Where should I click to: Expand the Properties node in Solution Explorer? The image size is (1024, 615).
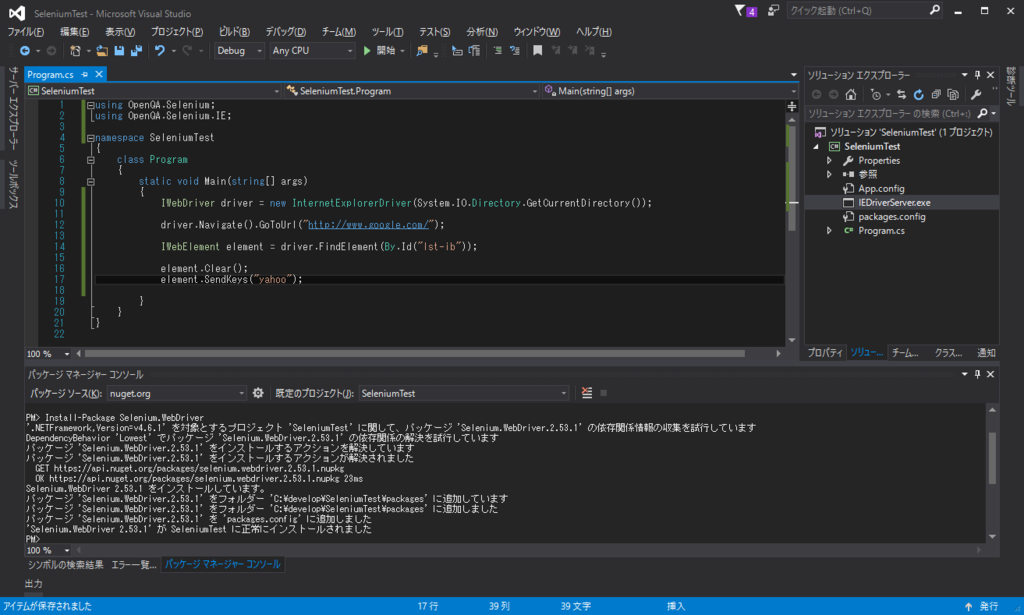click(829, 161)
